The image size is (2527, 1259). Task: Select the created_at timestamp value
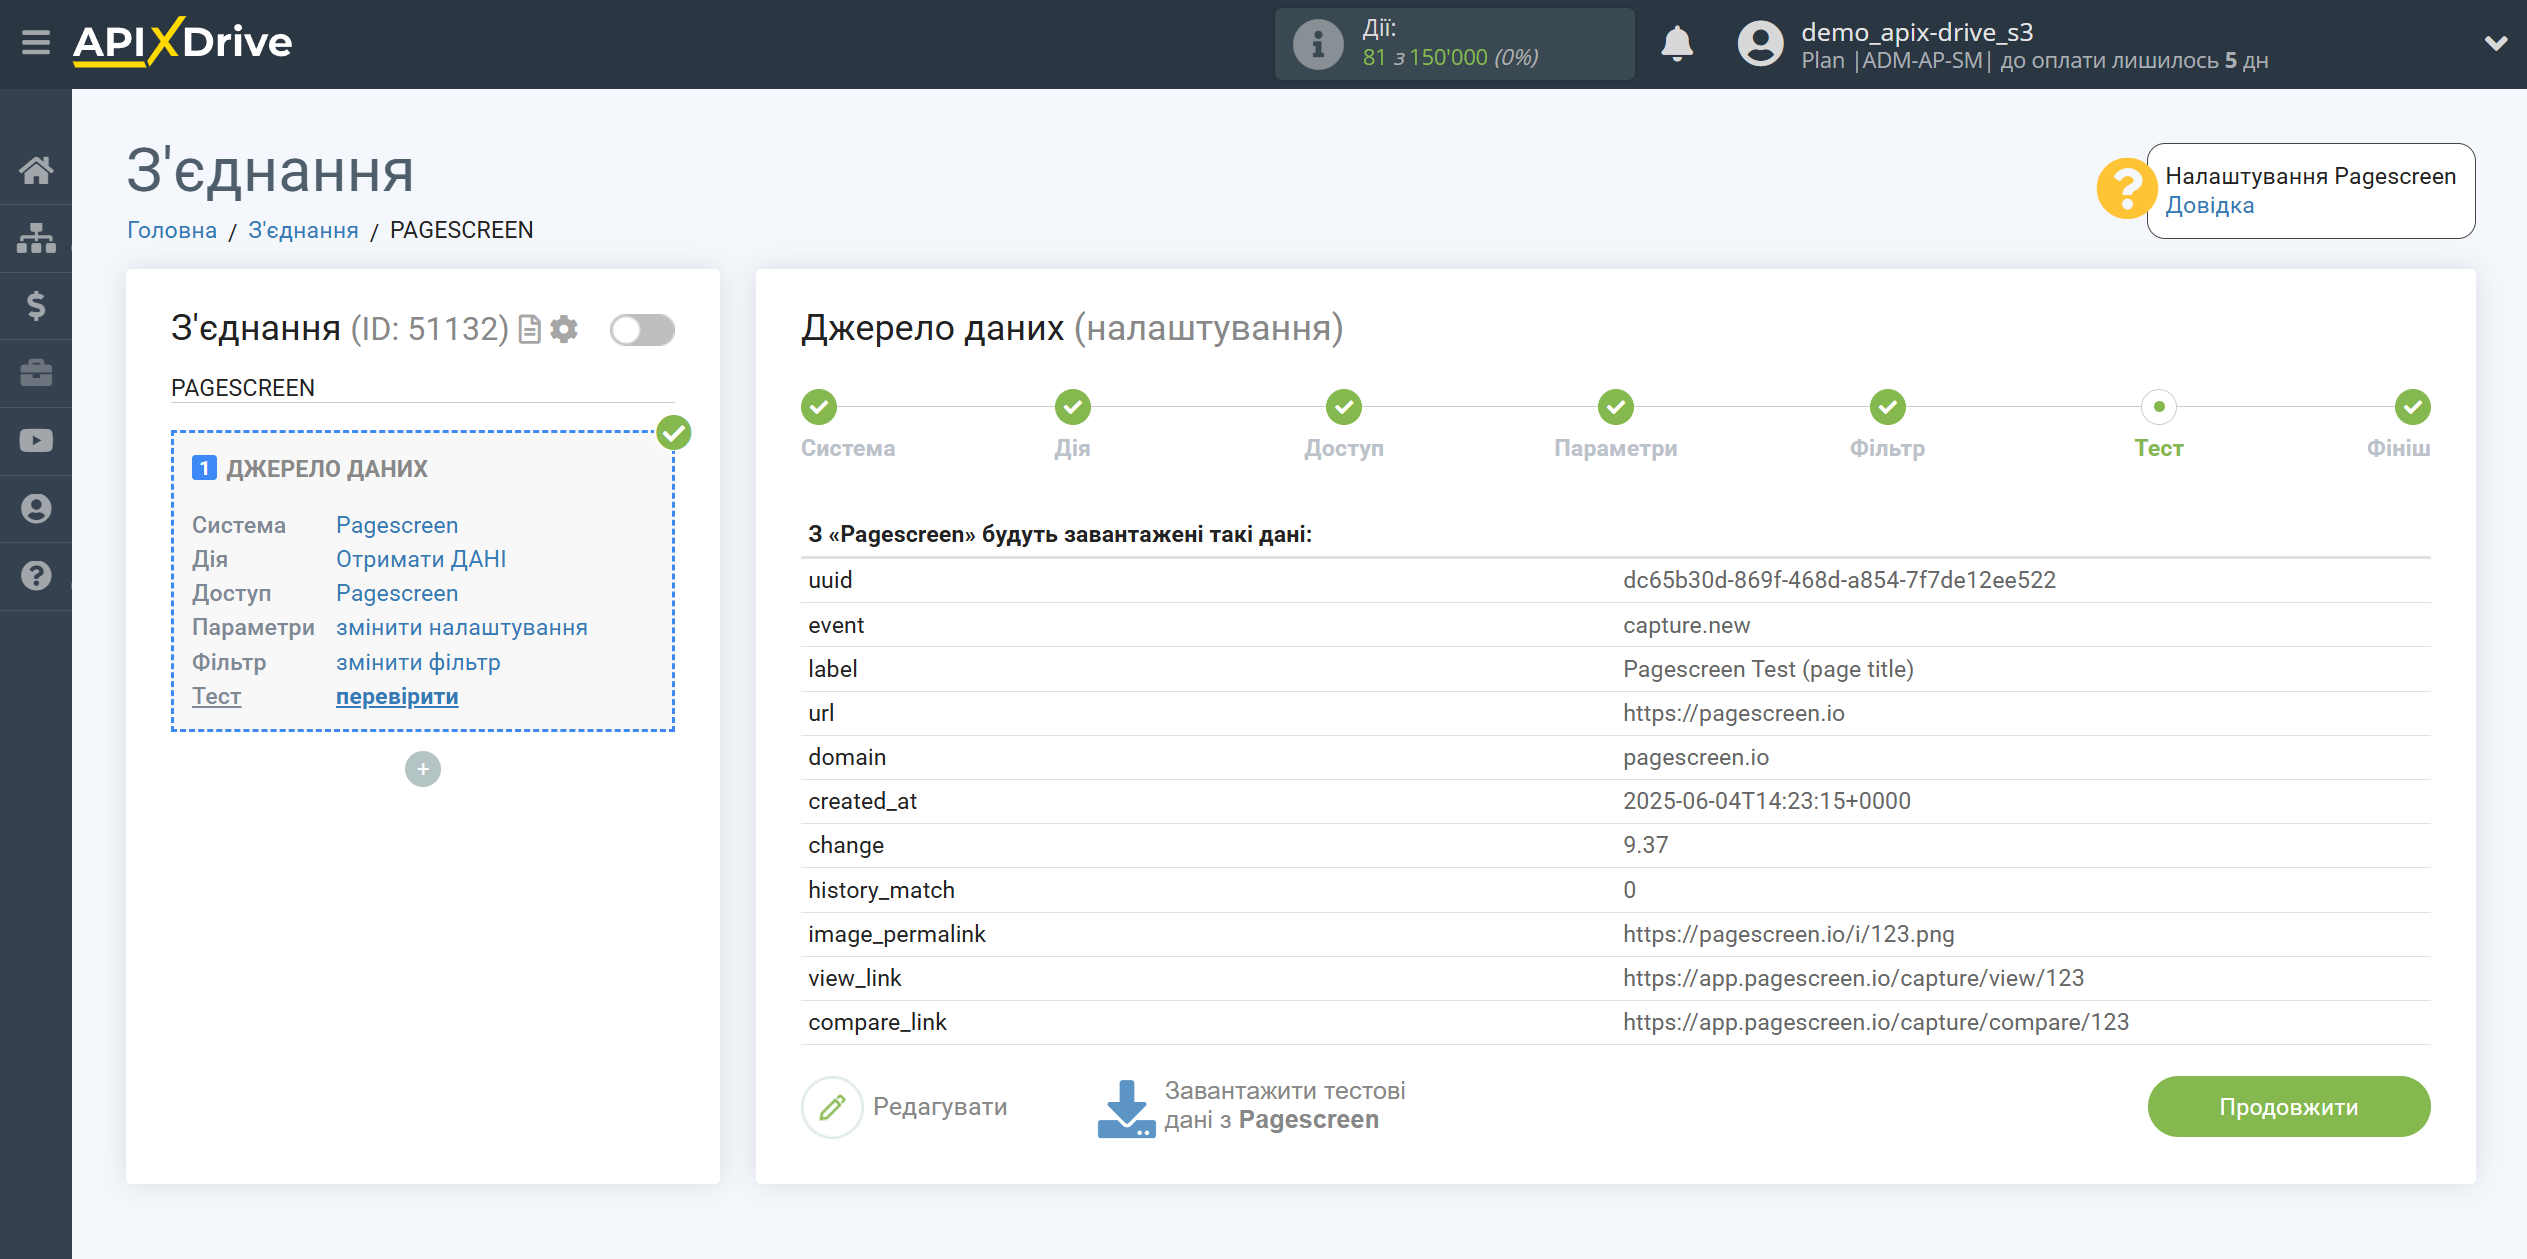click(1766, 801)
